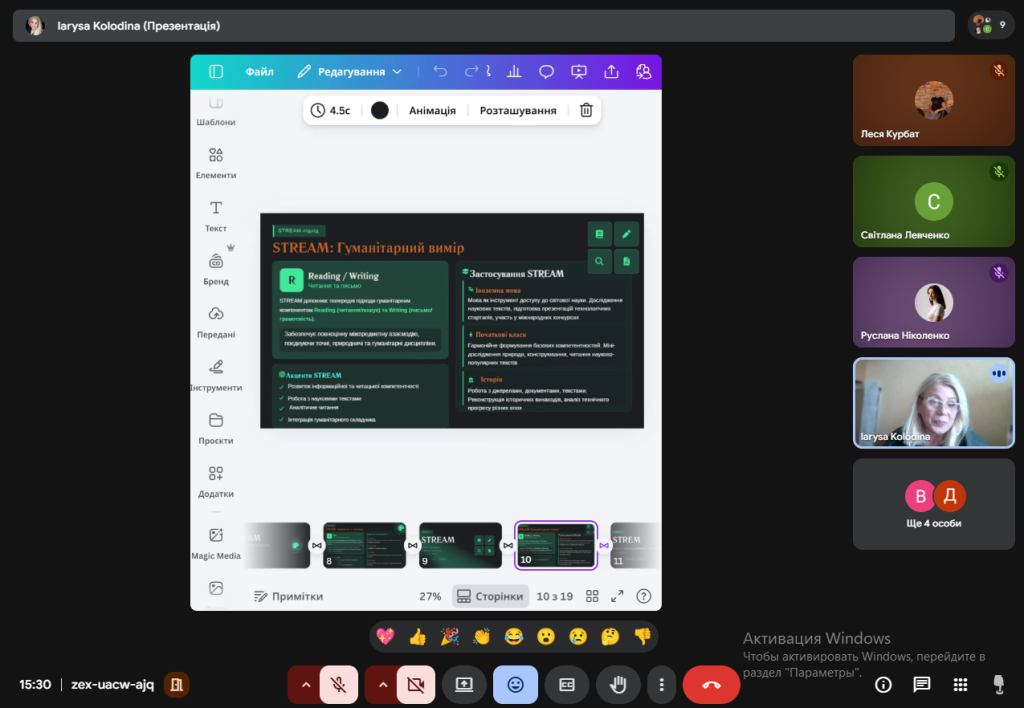Open more options three-dot menu
Viewport: 1024px width, 708px height.
(661, 685)
